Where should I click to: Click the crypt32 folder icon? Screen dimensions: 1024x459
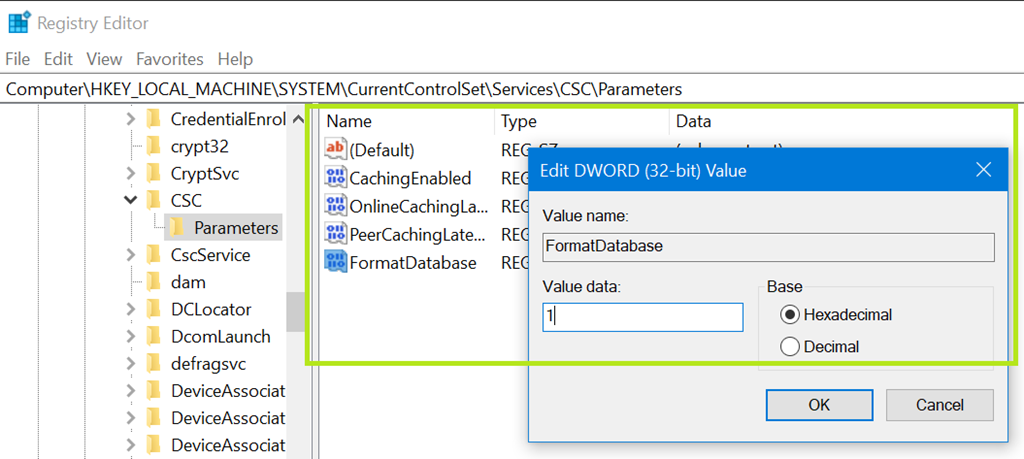click(x=153, y=146)
